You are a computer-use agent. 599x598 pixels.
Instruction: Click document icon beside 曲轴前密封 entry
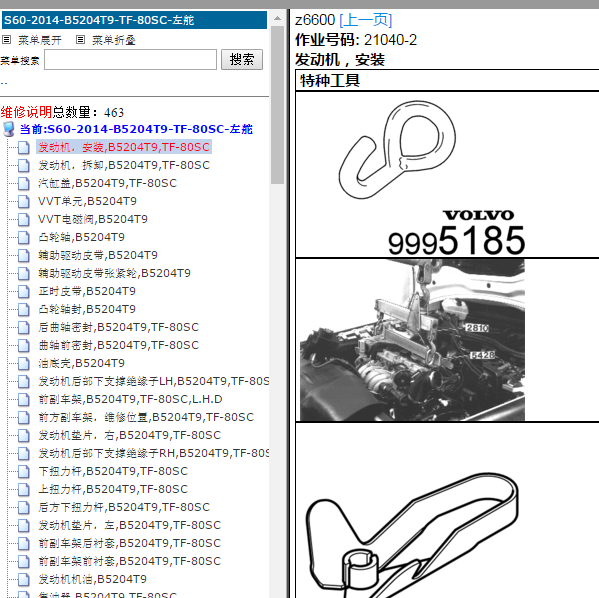(24, 345)
